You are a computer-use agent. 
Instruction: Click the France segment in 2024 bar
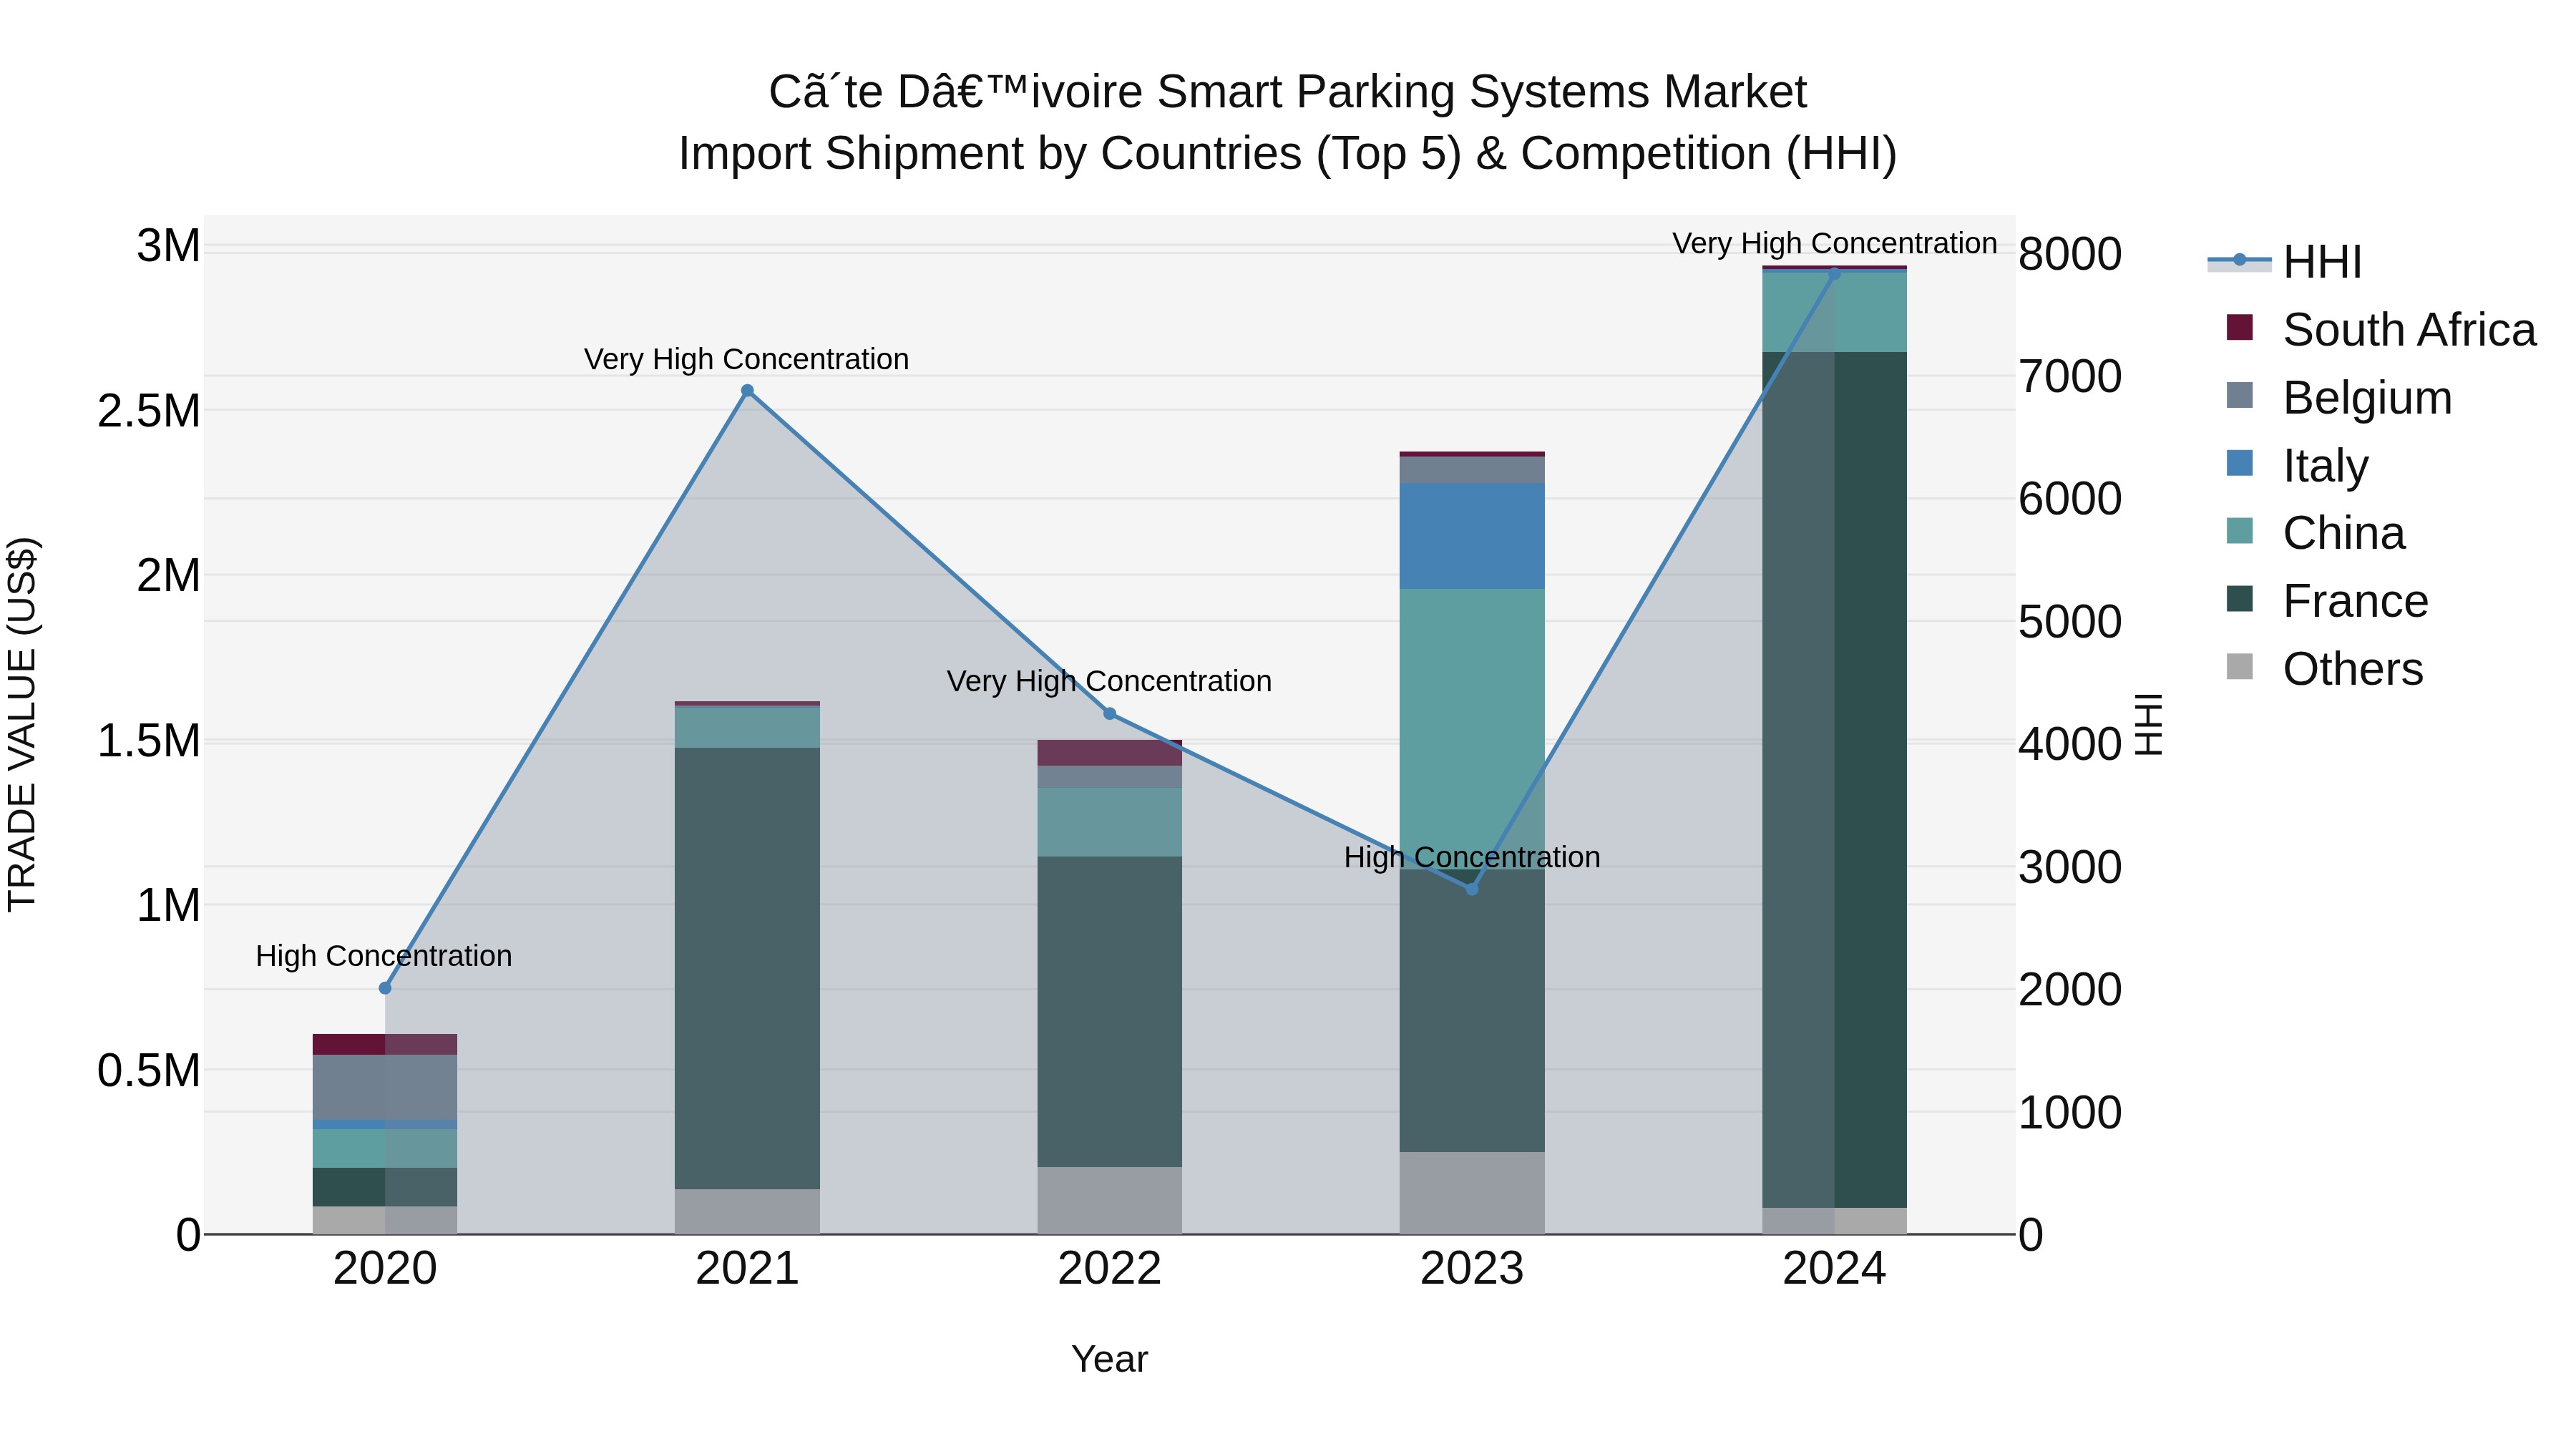click(x=1834, y=780)
